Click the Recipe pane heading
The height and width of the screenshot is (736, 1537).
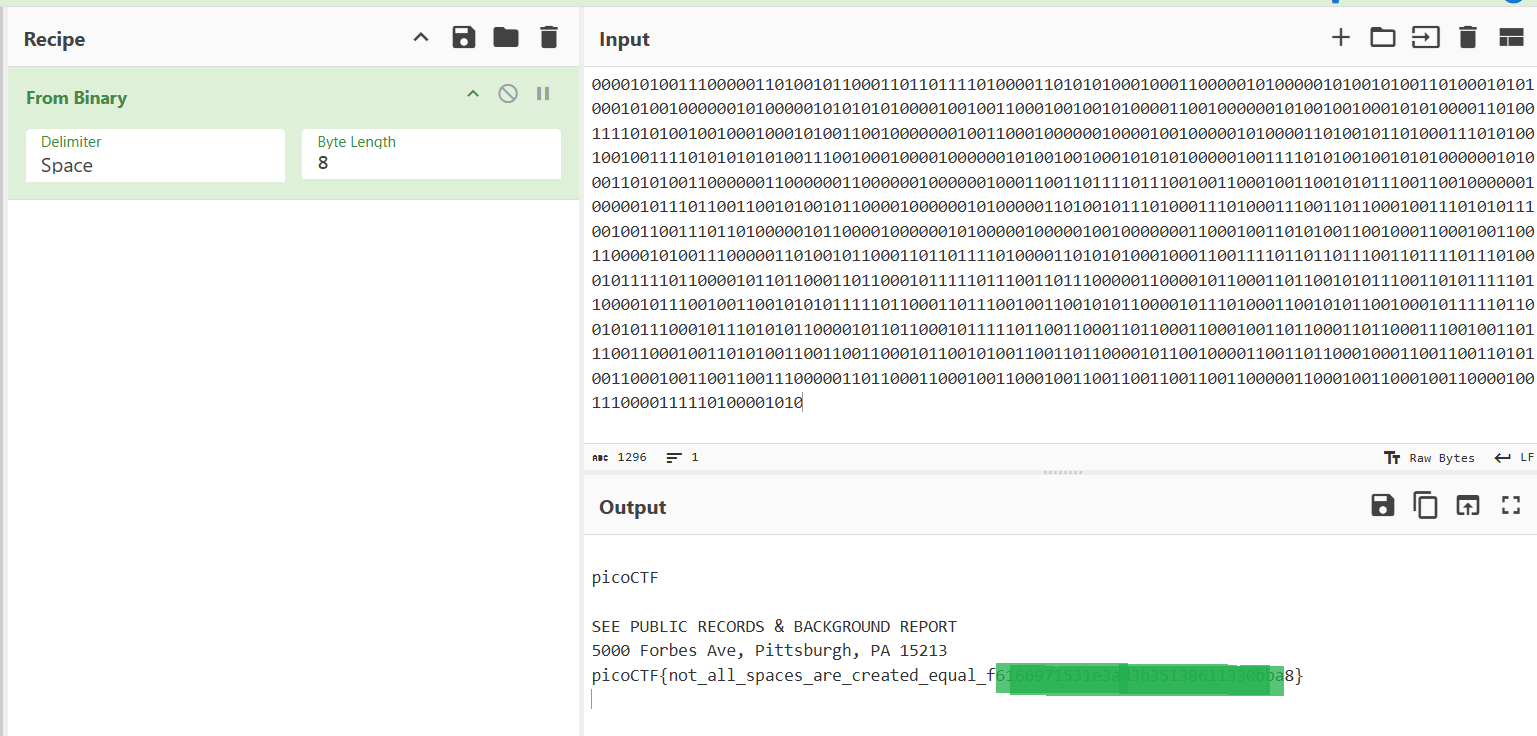[54, 39]
